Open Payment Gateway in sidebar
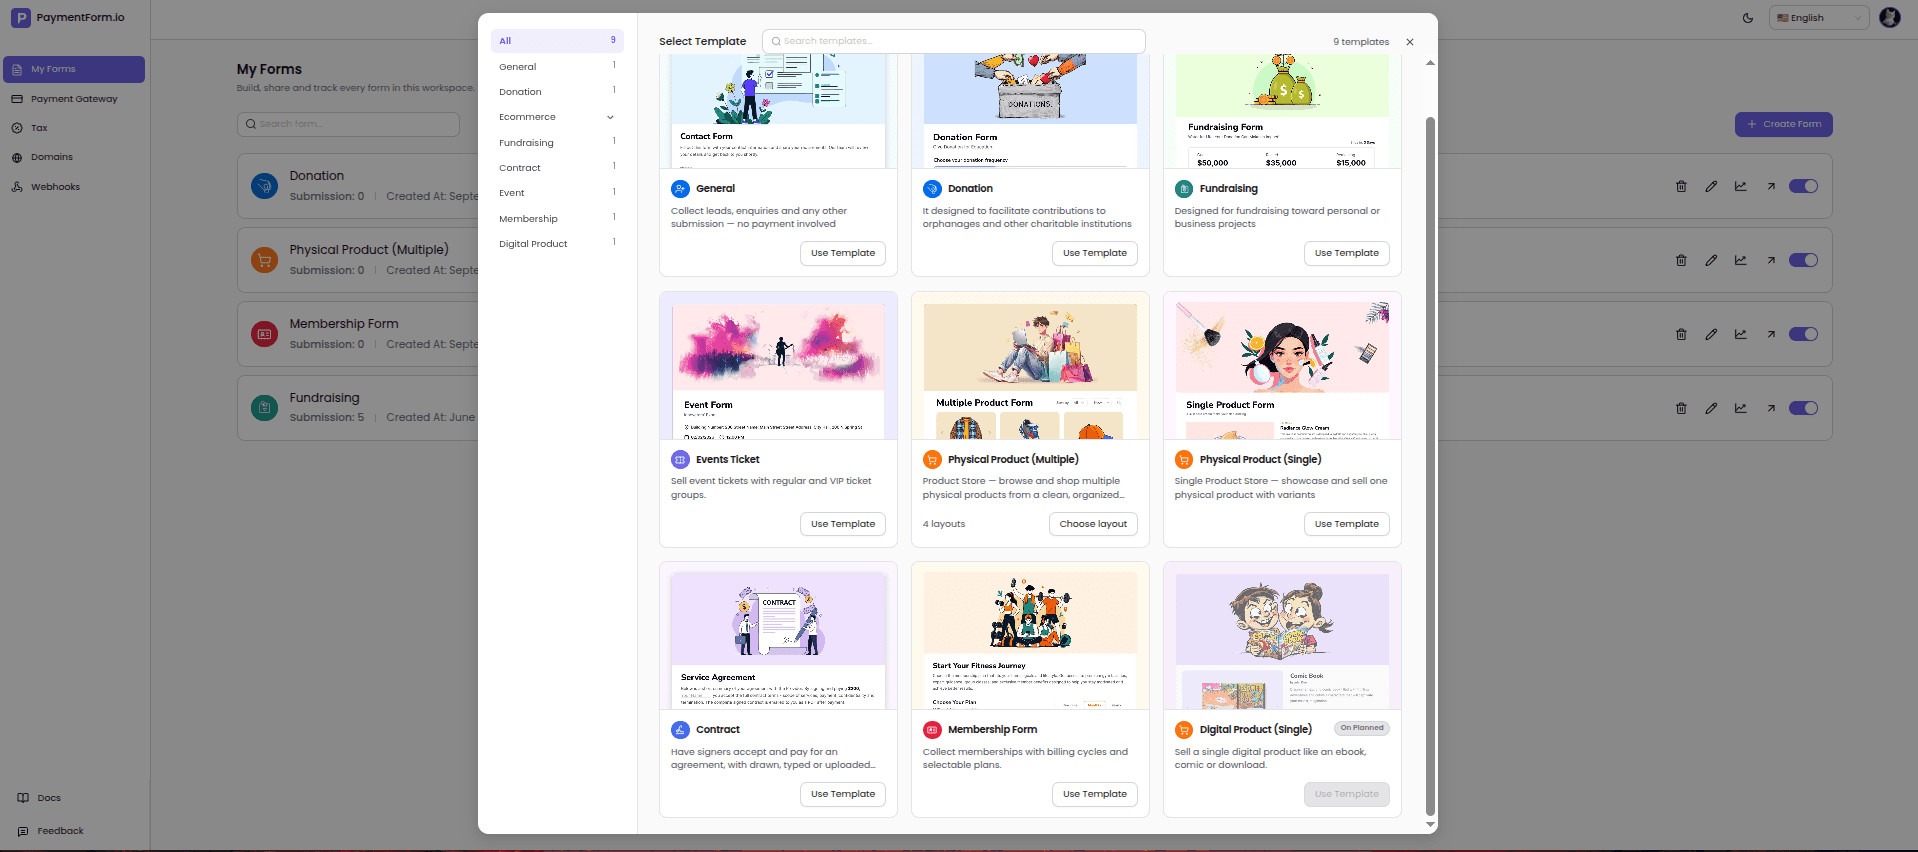This screenshot has height=852, width=1918. pos(74,99)
